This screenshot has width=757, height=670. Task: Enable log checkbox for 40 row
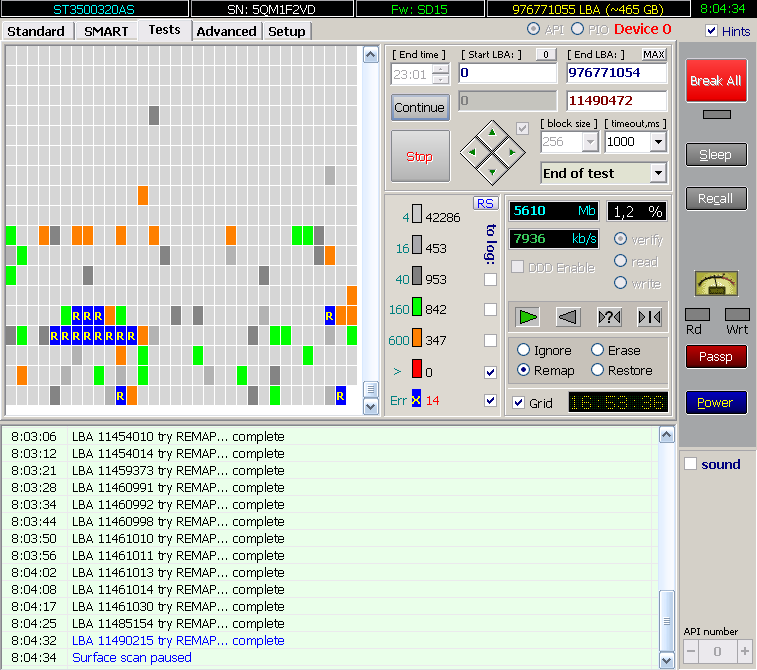tap(491, 279)
